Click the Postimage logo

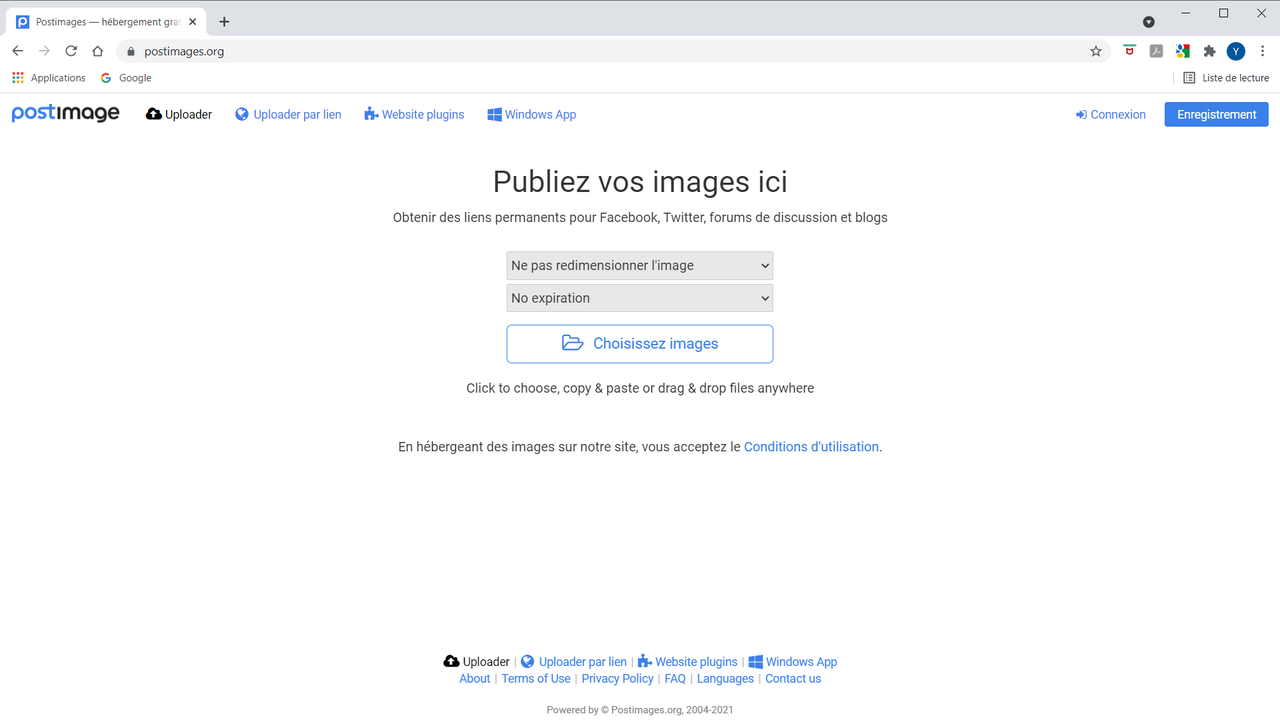tap(65, 114)
